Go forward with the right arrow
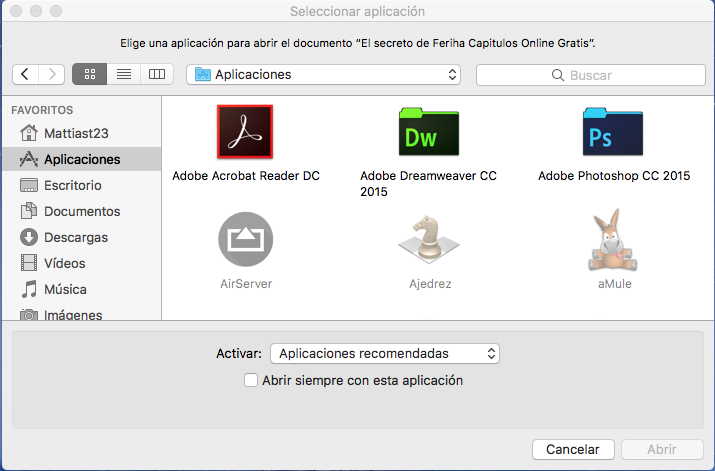715x471 pixels. [x=52, y=74]
